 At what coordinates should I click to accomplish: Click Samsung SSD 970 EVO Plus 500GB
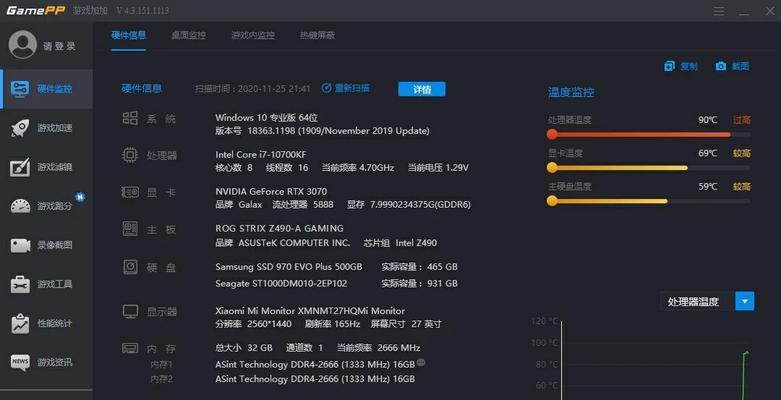click(x=288, y=267)
